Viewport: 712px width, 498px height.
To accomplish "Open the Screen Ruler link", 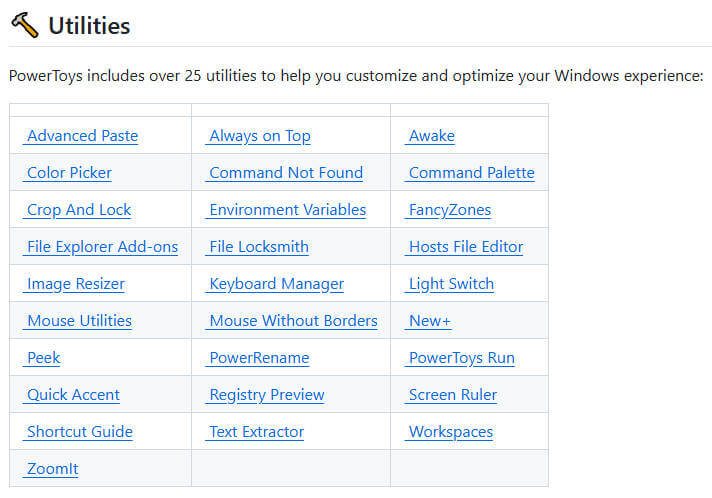I will pyautogui.click(x=451, y=394).
